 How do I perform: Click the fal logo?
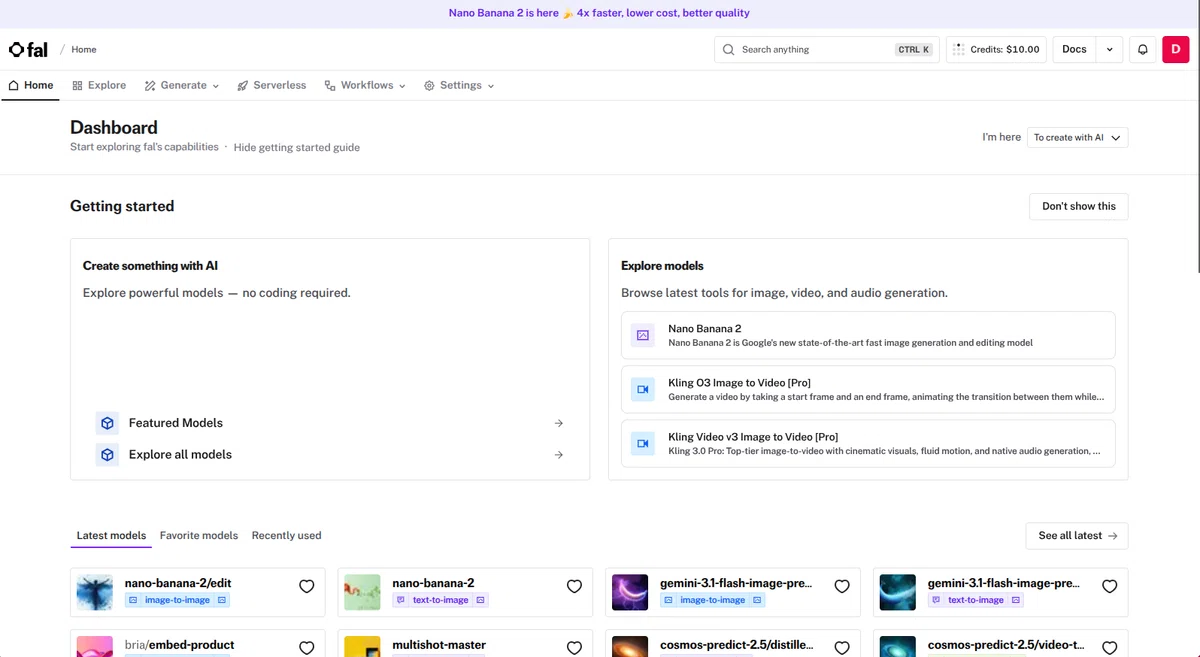[28, 50]
